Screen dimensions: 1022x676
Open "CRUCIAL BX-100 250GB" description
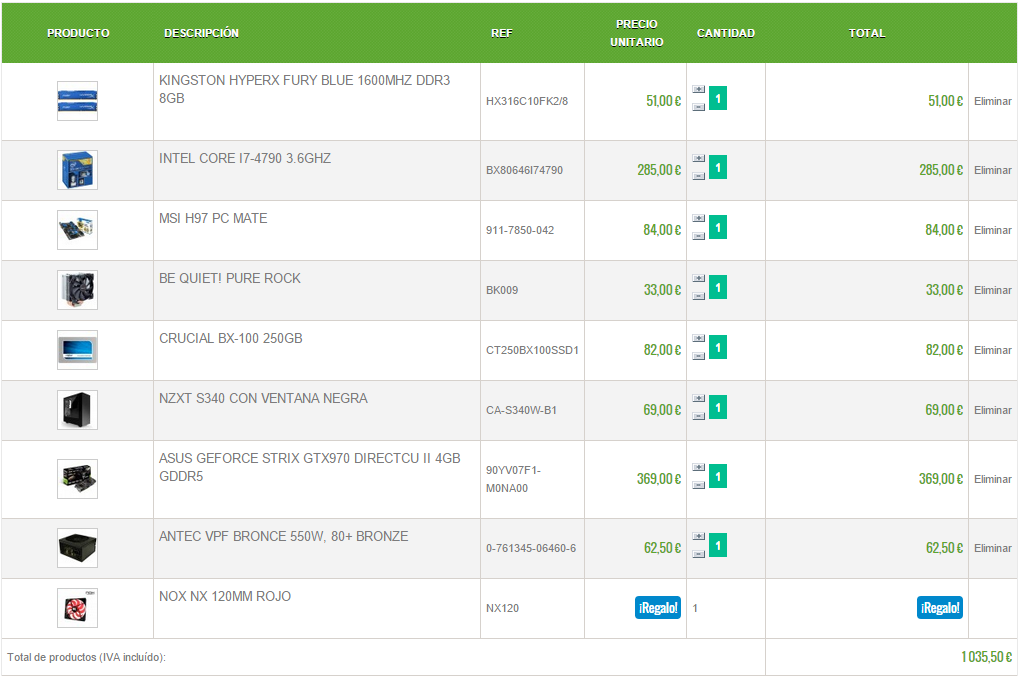pyautogui.click(x=231, y=338)
